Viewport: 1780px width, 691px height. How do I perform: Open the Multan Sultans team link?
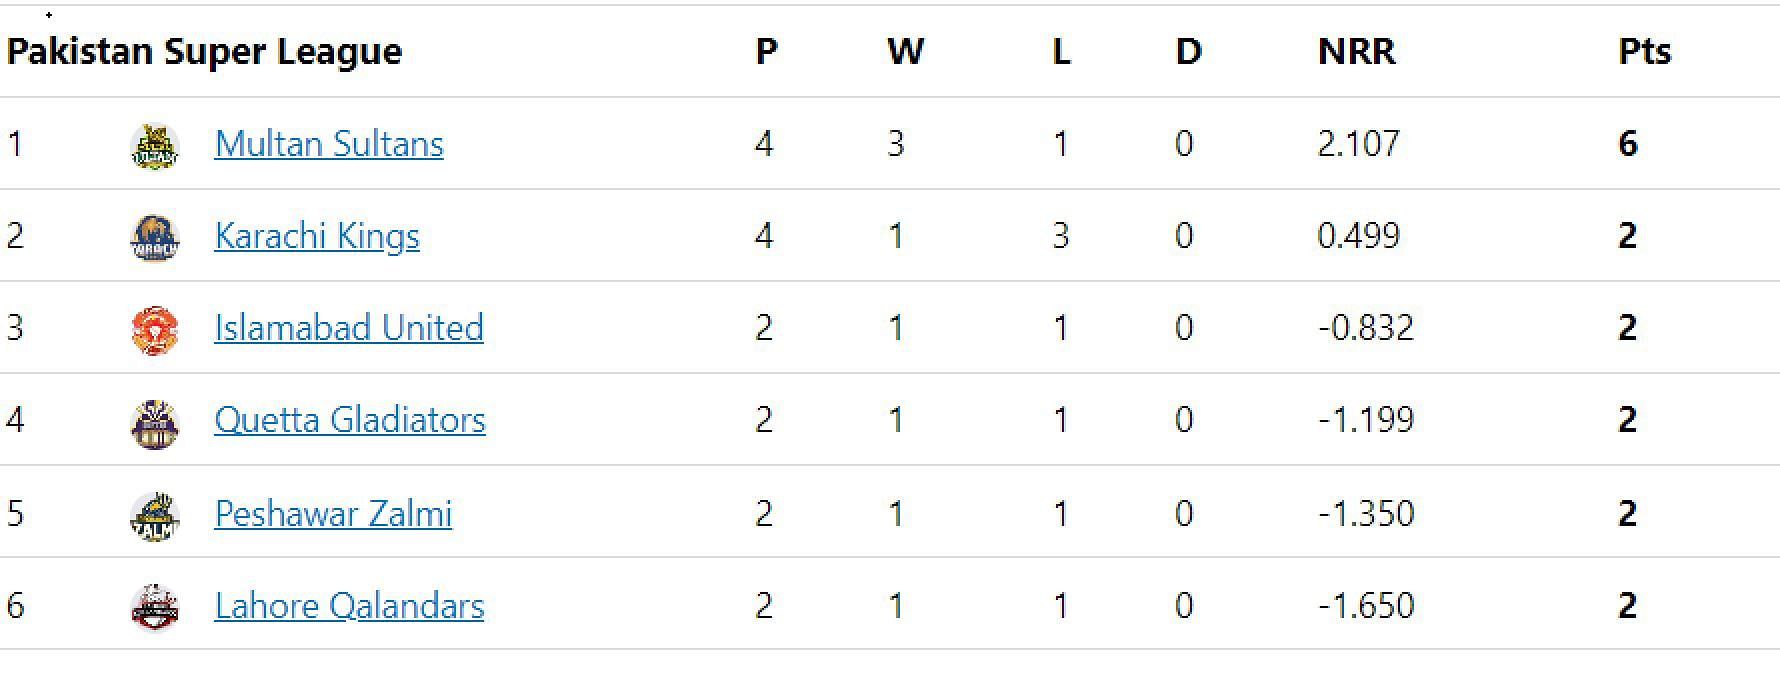(x=329, y=144)
